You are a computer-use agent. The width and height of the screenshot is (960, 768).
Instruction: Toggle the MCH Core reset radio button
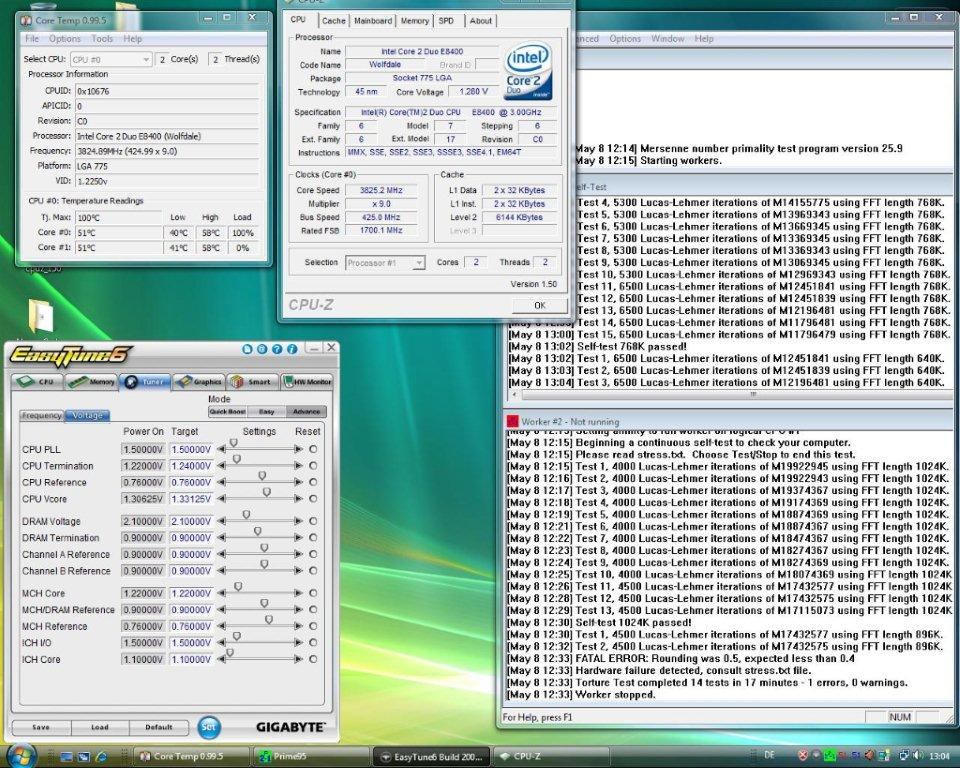[x=313, y=593]
